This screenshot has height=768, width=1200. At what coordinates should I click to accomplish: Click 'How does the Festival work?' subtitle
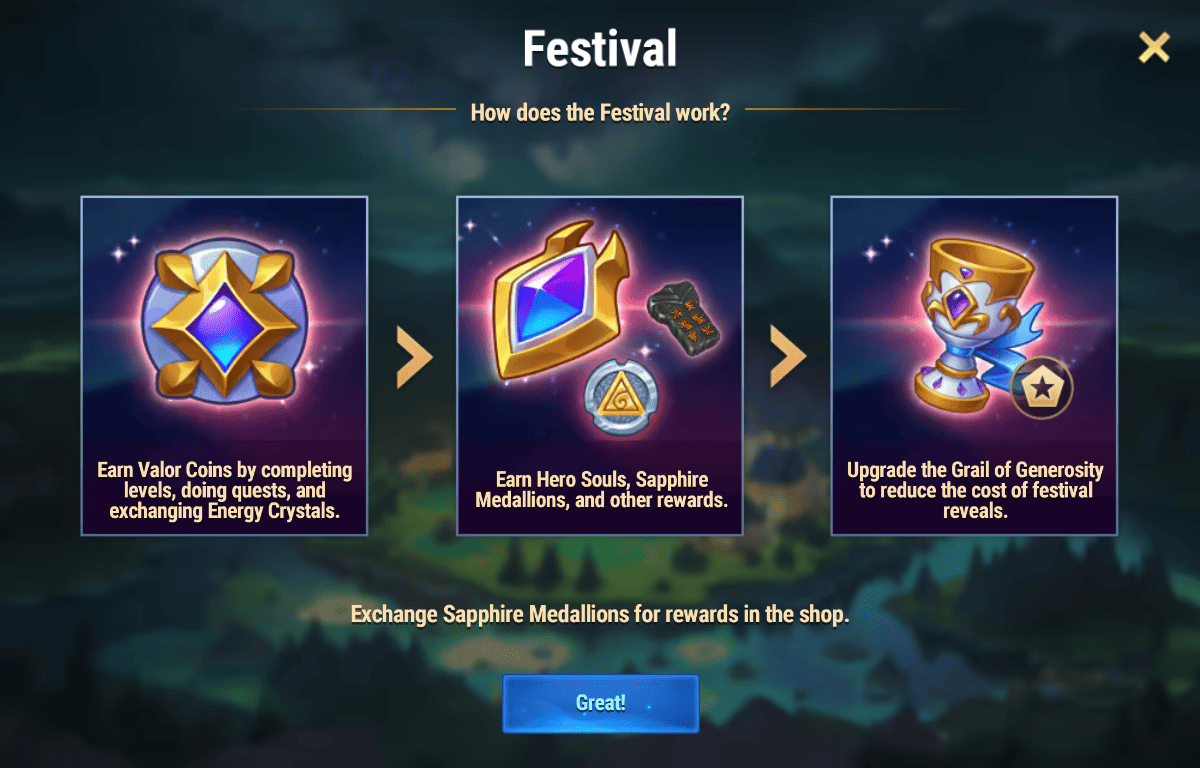600,112
